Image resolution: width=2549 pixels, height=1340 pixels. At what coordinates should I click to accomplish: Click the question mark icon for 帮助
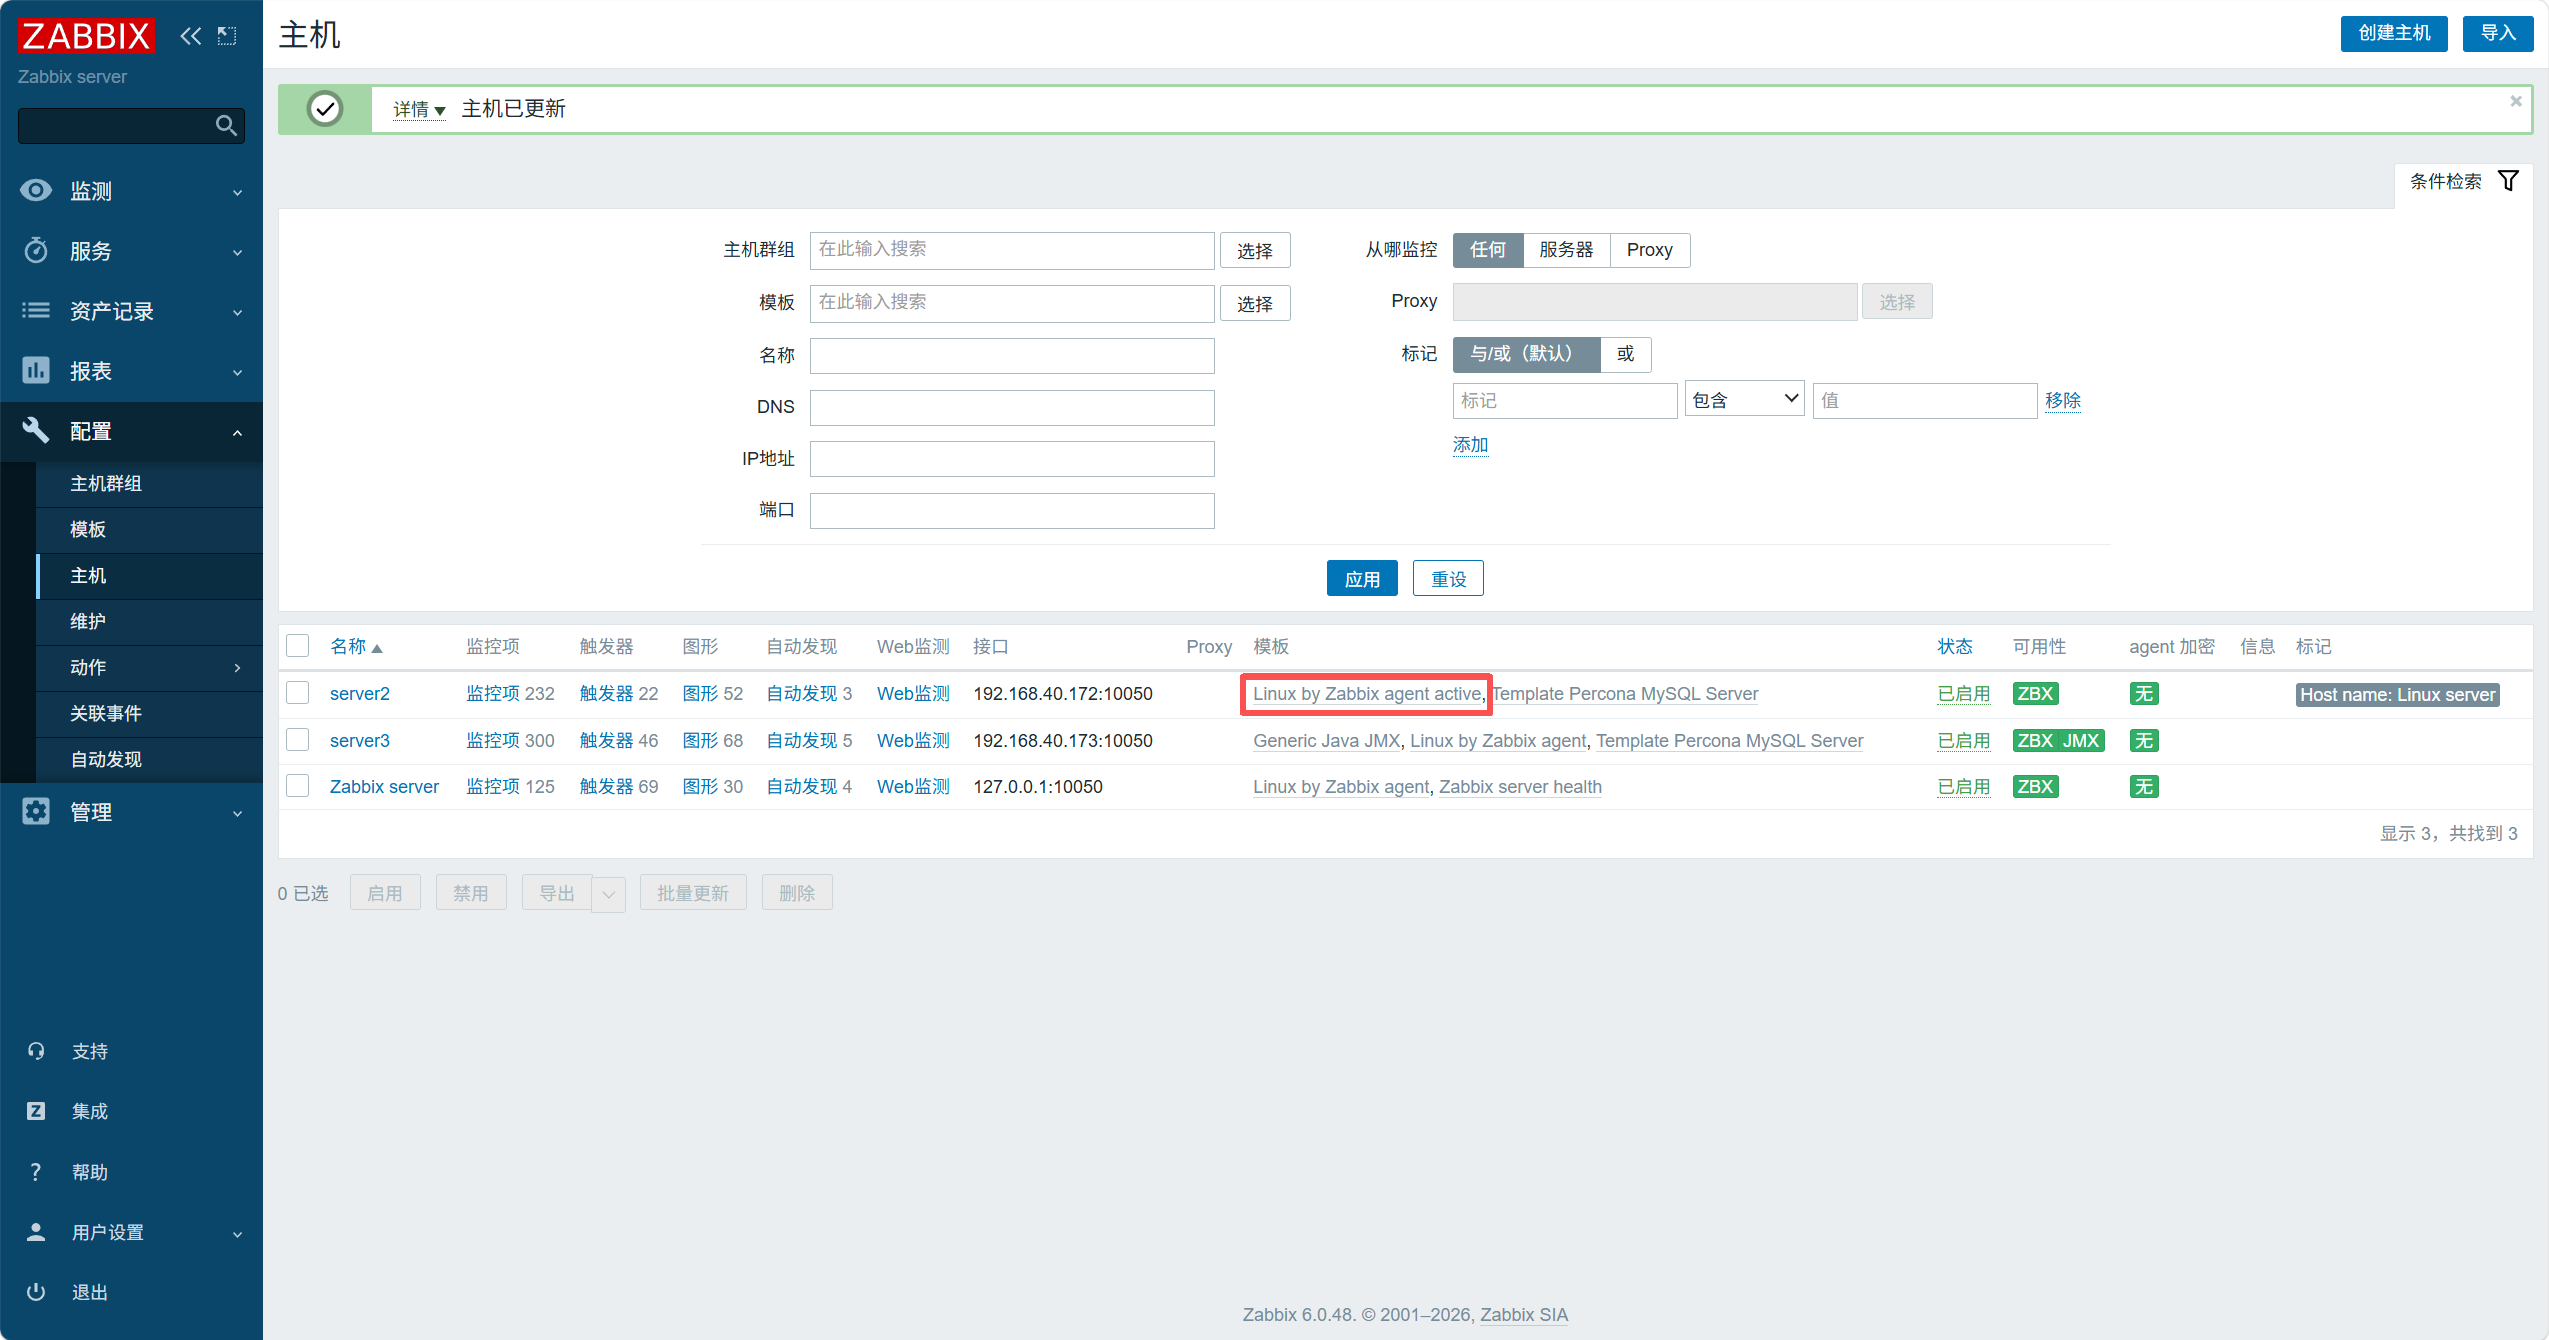click(x=36, y=1172)
